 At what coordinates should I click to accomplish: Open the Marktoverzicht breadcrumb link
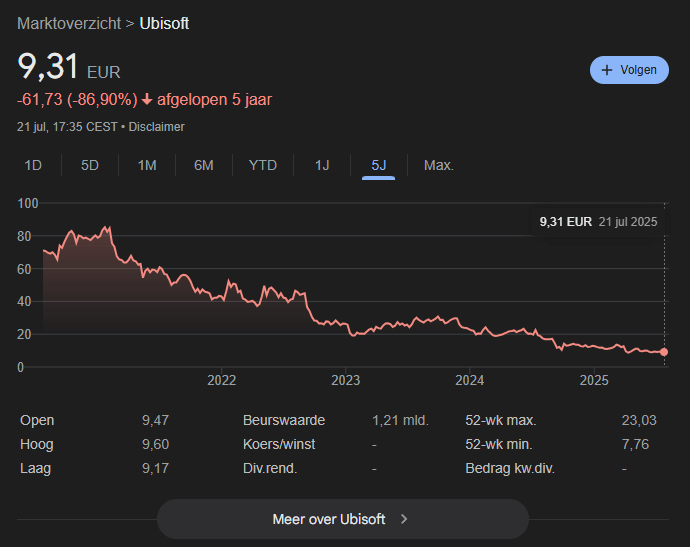tap(69, 23)
